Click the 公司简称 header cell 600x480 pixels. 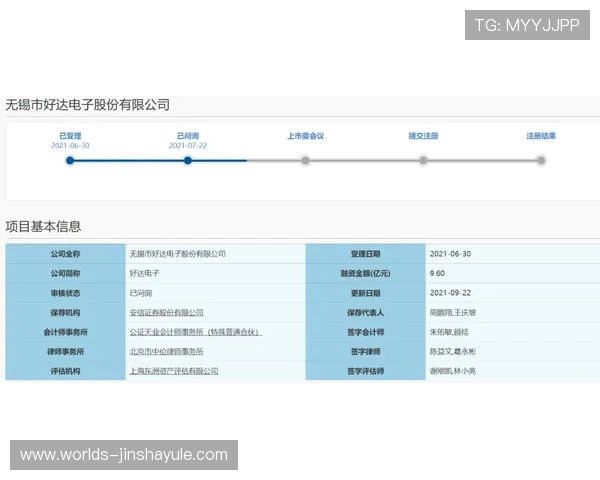click(65, 273)
